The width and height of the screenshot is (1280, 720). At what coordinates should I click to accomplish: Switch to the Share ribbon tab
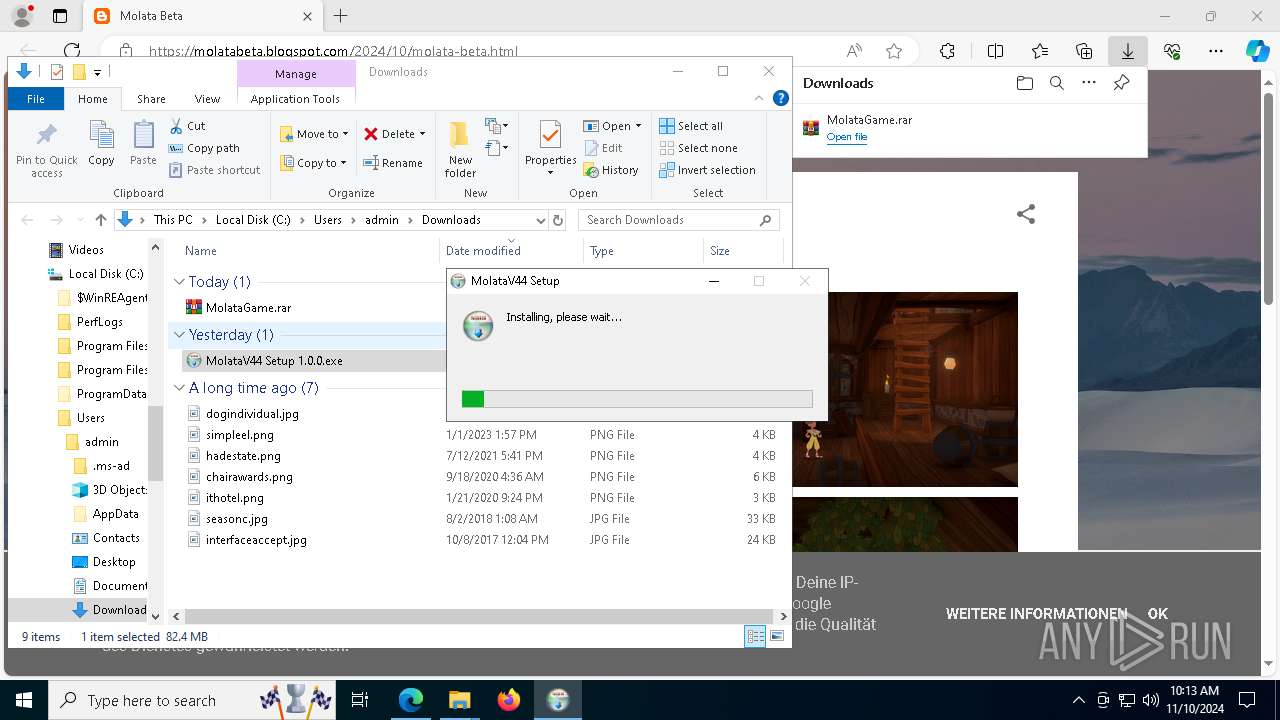click(x=151, y=99)
